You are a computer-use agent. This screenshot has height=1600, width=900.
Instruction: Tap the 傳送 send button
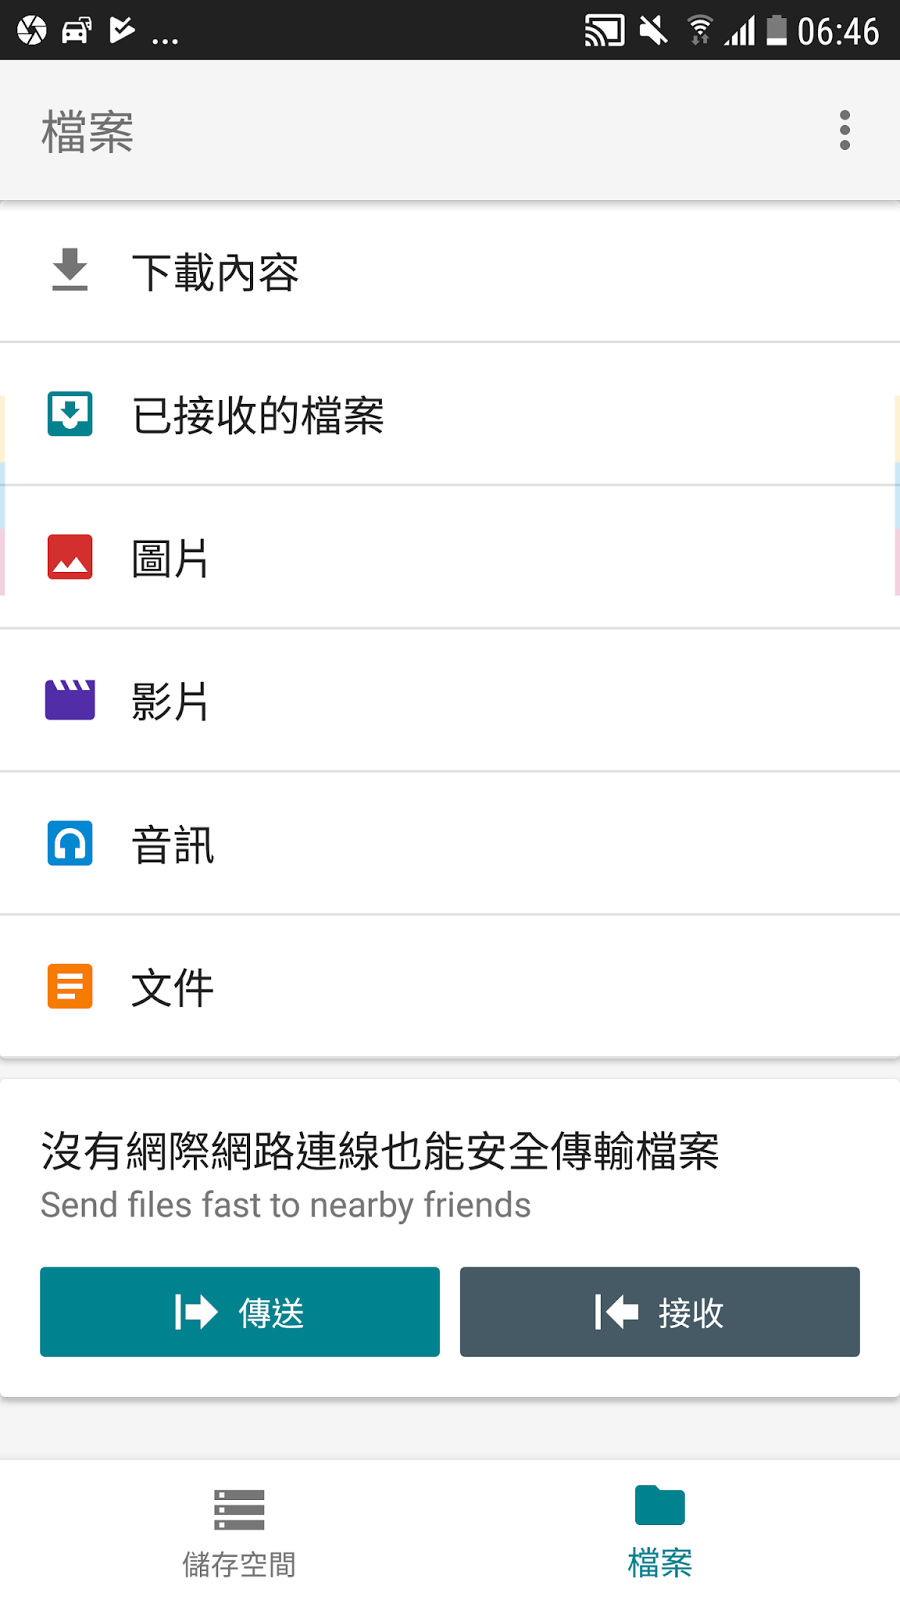[240, 1312]
